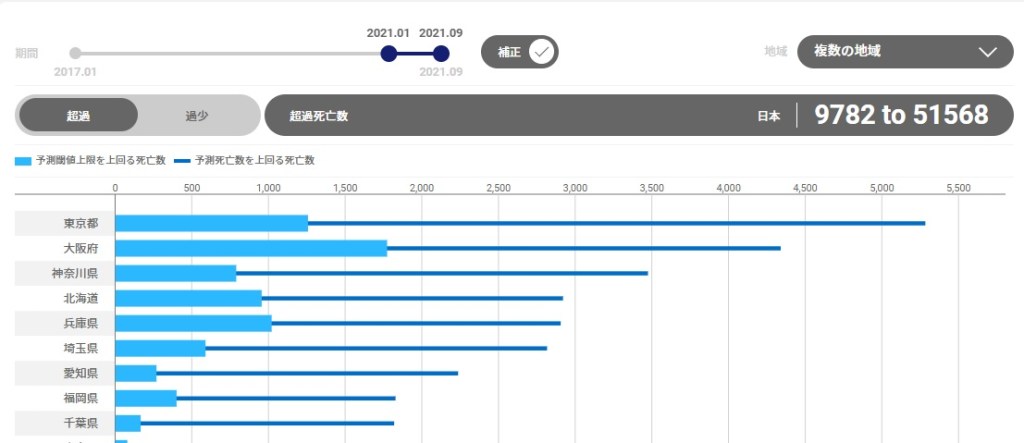The height and width of the screenshot is (443, 1024).
Task: Click the 2021.01 slider start handle
Action: [388, 53]
